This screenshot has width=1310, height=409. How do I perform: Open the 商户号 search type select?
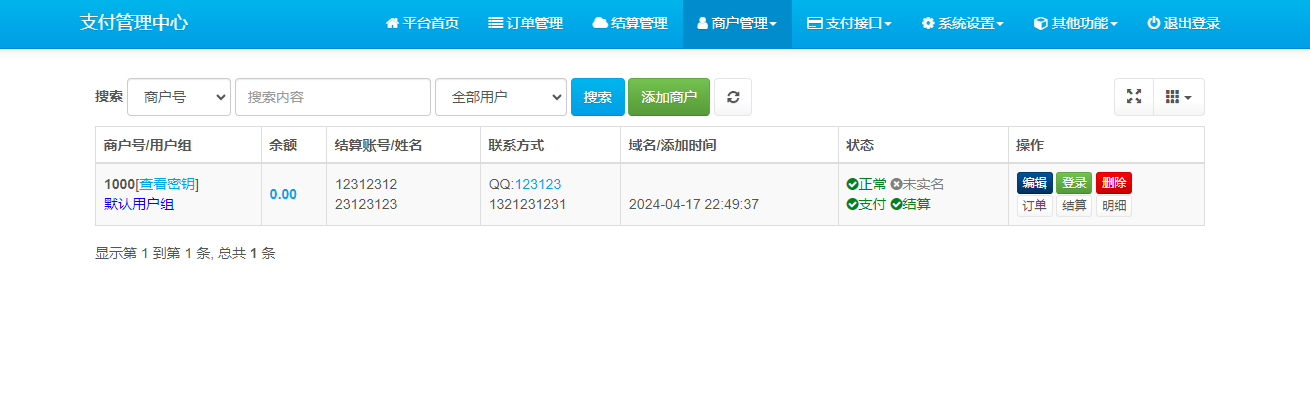coord(179,97)
